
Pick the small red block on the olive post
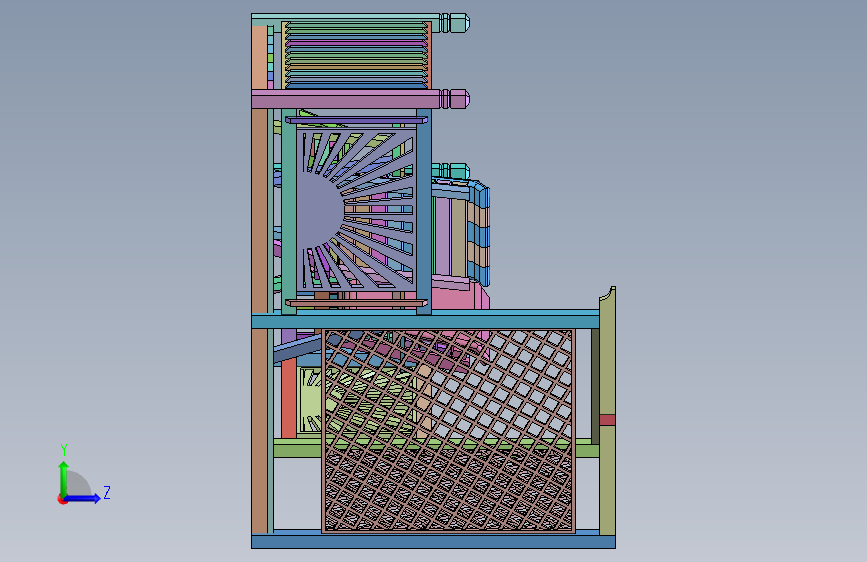pyautogui.click(x=607, y=420)
